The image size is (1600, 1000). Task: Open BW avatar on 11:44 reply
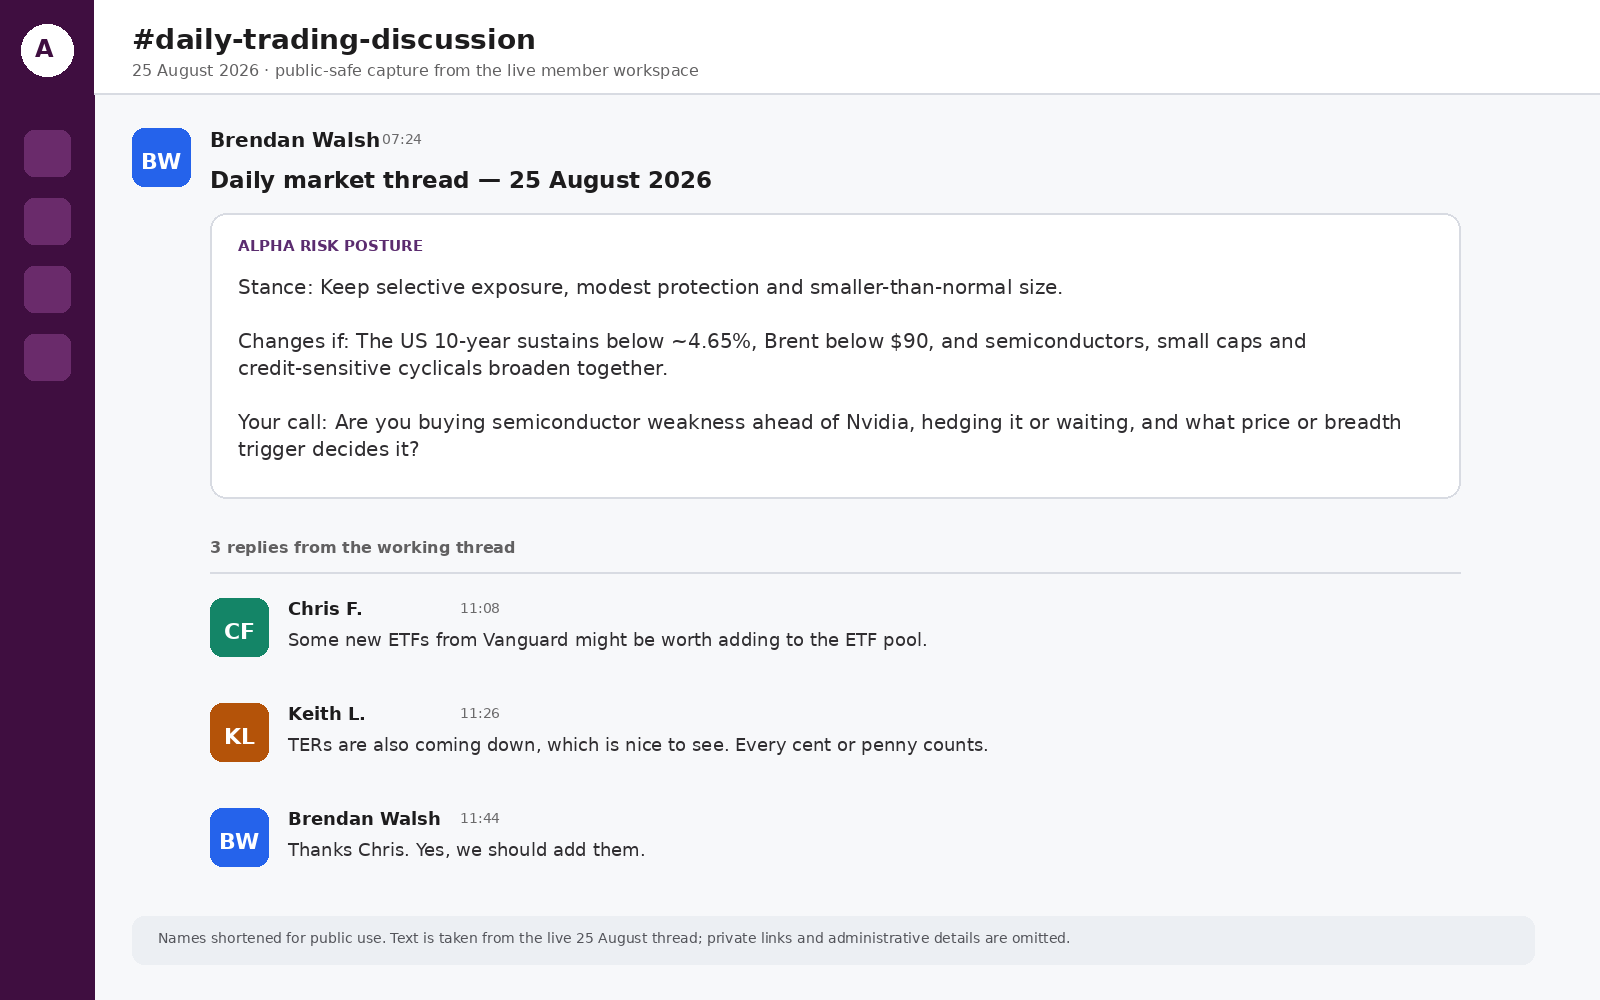click(239, 837)
